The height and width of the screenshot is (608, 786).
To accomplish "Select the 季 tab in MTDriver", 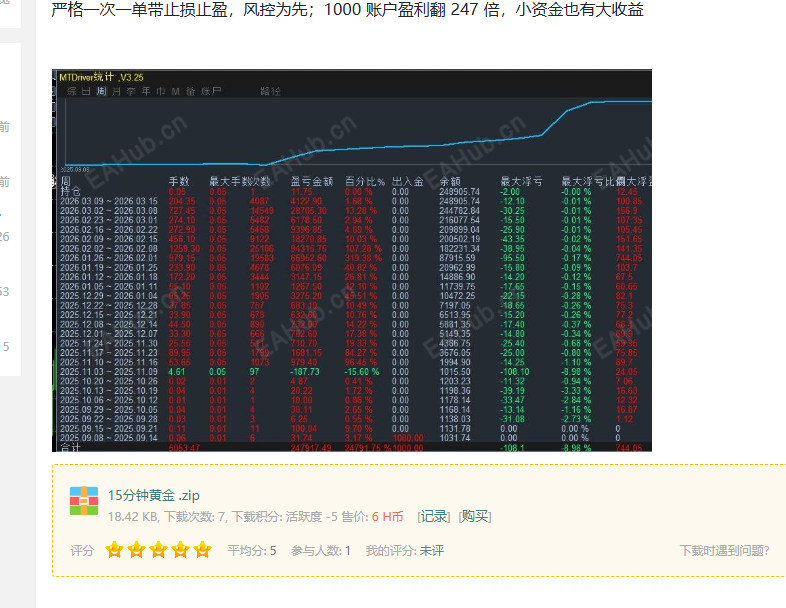I will (x=131, y=91).
